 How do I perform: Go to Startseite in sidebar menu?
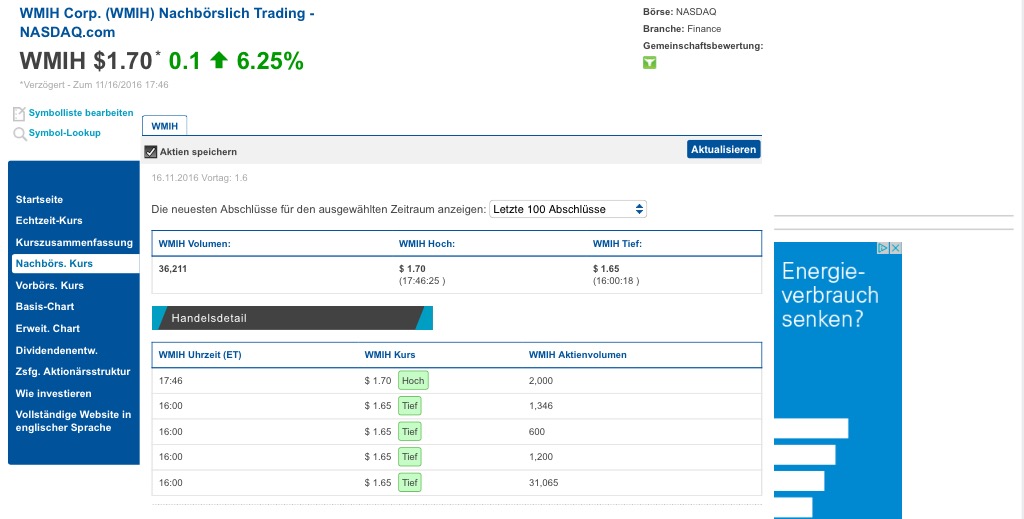pos(40,199)
